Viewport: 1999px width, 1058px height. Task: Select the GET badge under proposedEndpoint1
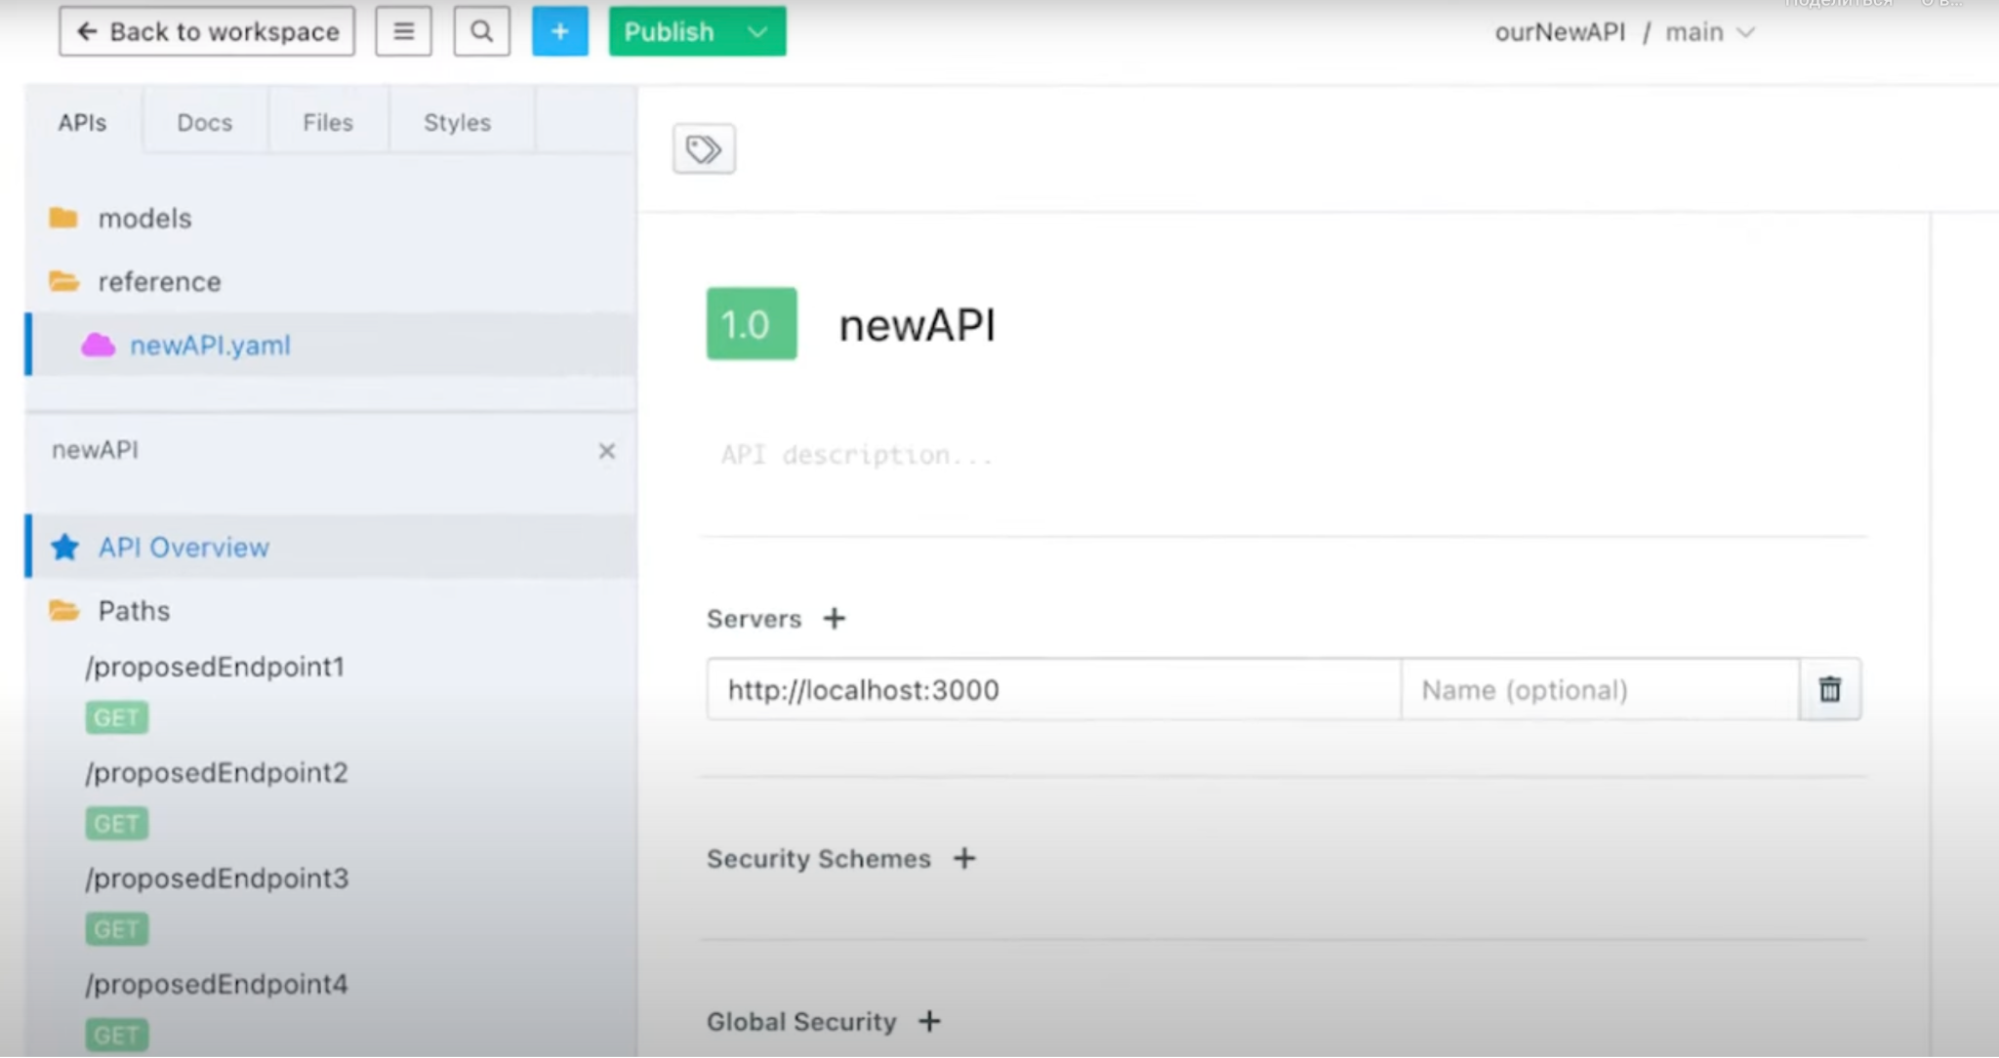coord(115,717)
